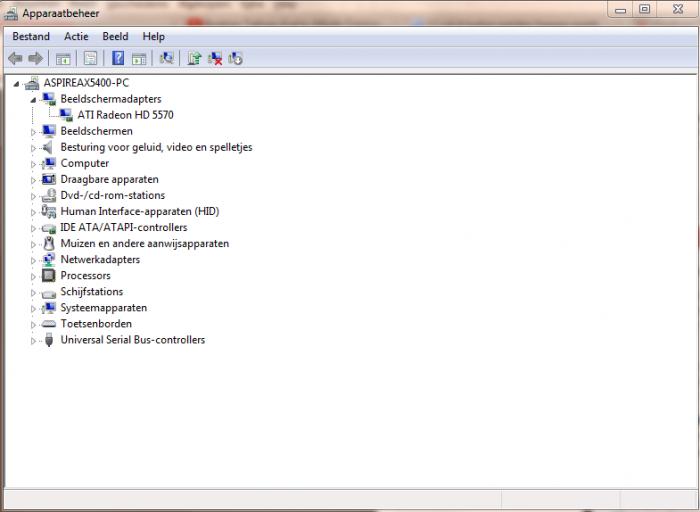Click the mouse icon beside Muizen

pos(49,243)
